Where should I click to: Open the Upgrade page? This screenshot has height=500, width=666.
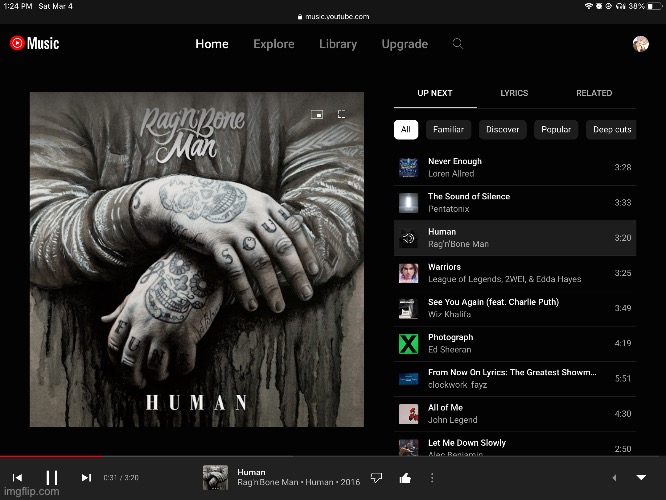404,44
